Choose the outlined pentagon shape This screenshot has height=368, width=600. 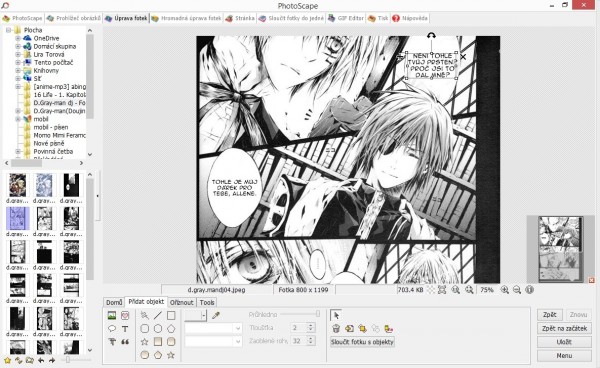(171, 329)
